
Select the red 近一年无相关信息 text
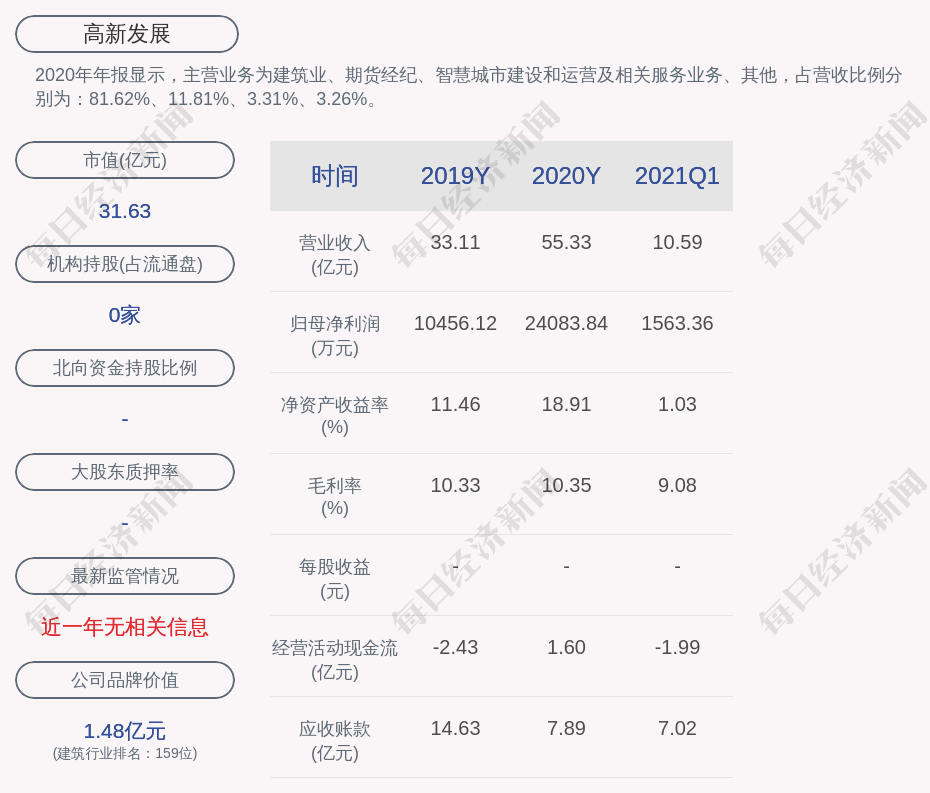click(125, 627)
